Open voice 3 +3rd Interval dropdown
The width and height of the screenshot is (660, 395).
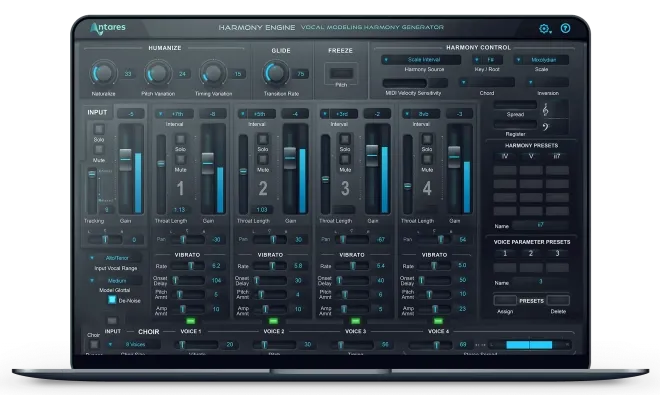[x=338, y=114]
